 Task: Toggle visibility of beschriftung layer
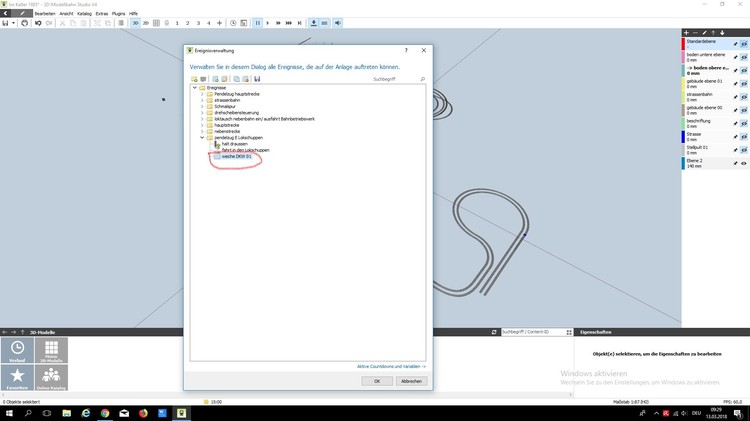[744, 123]
